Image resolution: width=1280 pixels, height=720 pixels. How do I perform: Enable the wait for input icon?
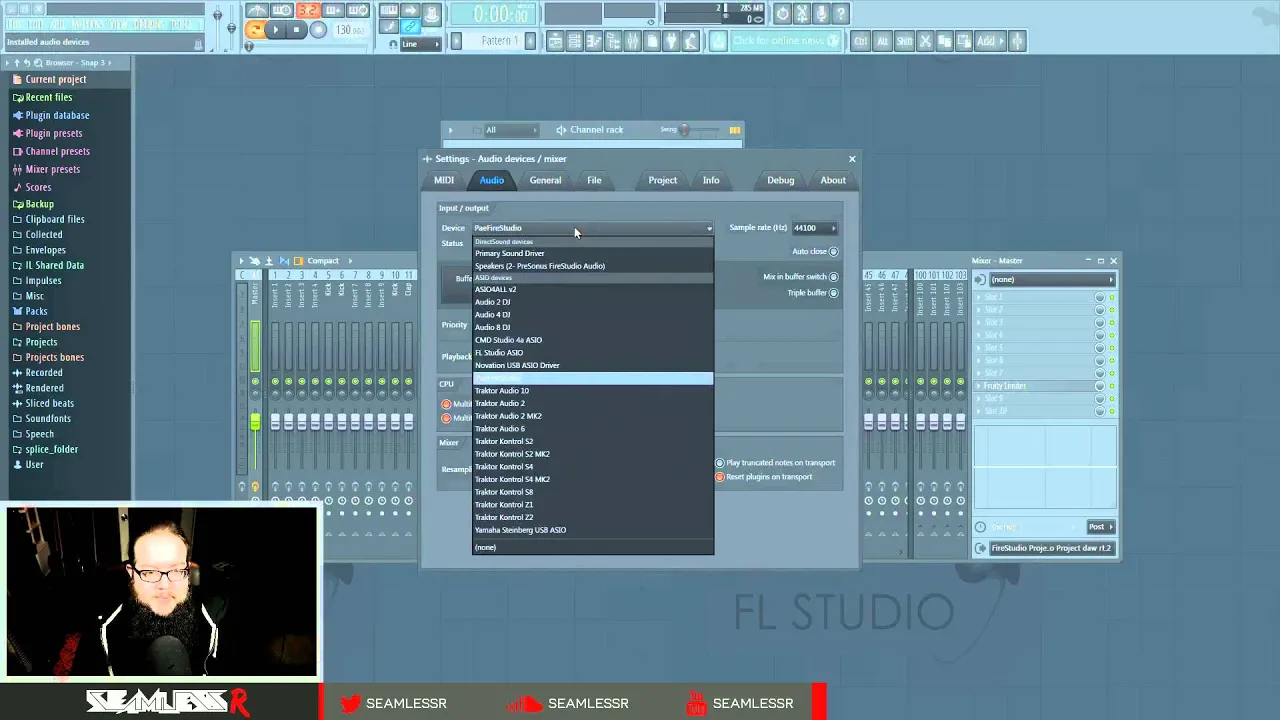point(282,11)
